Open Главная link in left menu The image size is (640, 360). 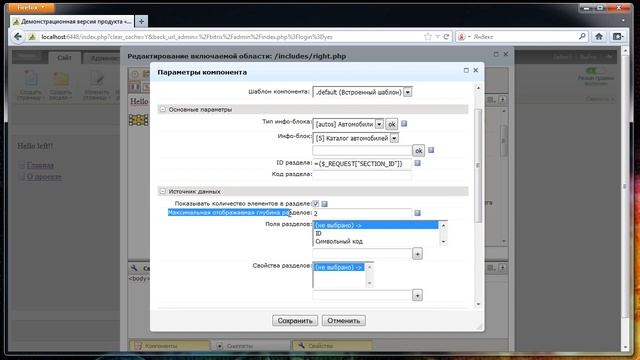pos(40,165)
